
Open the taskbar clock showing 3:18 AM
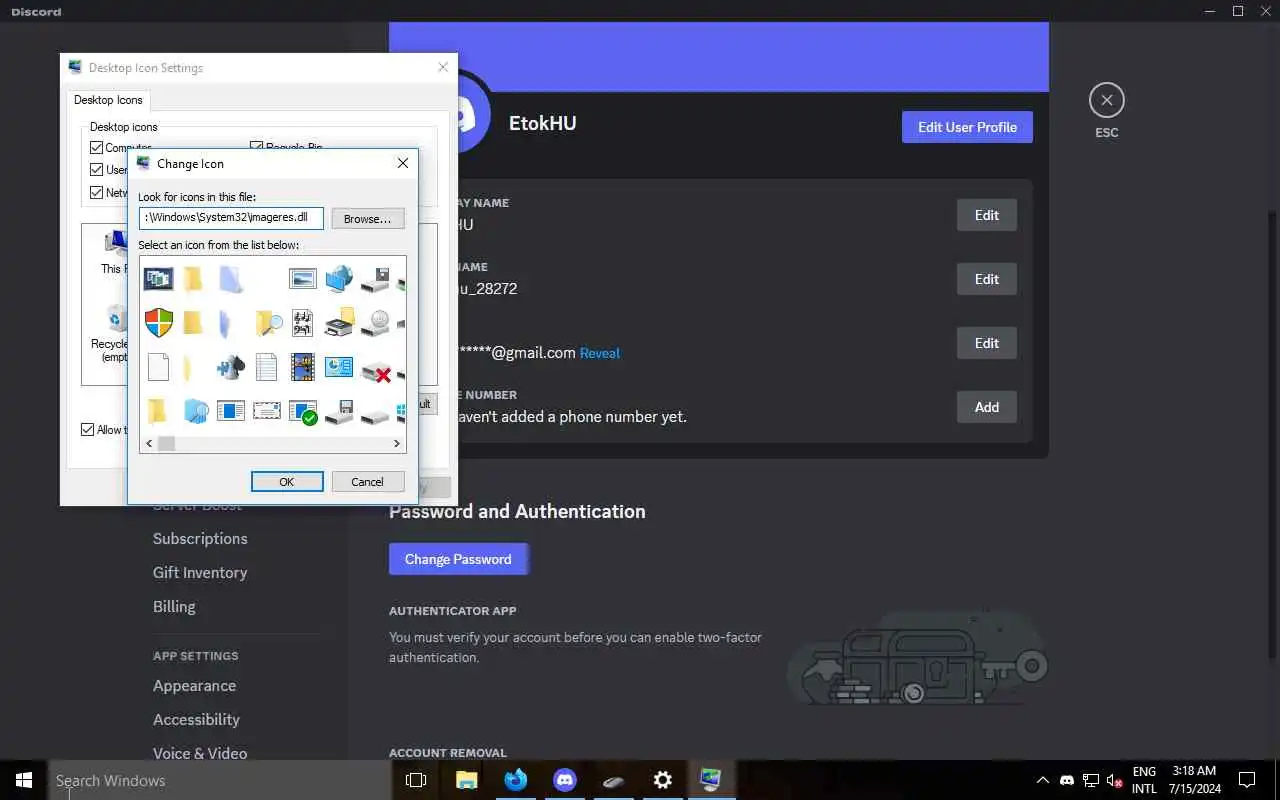click(1194, 780)
